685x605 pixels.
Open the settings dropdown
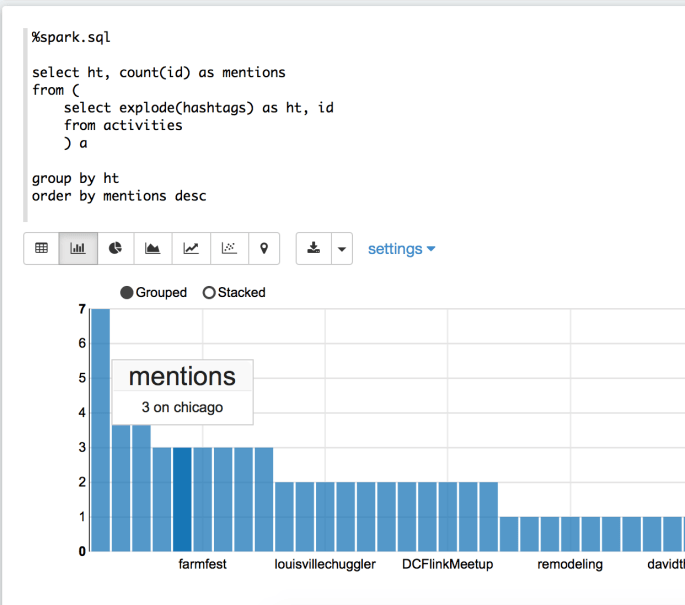click(x=401, y=249)
